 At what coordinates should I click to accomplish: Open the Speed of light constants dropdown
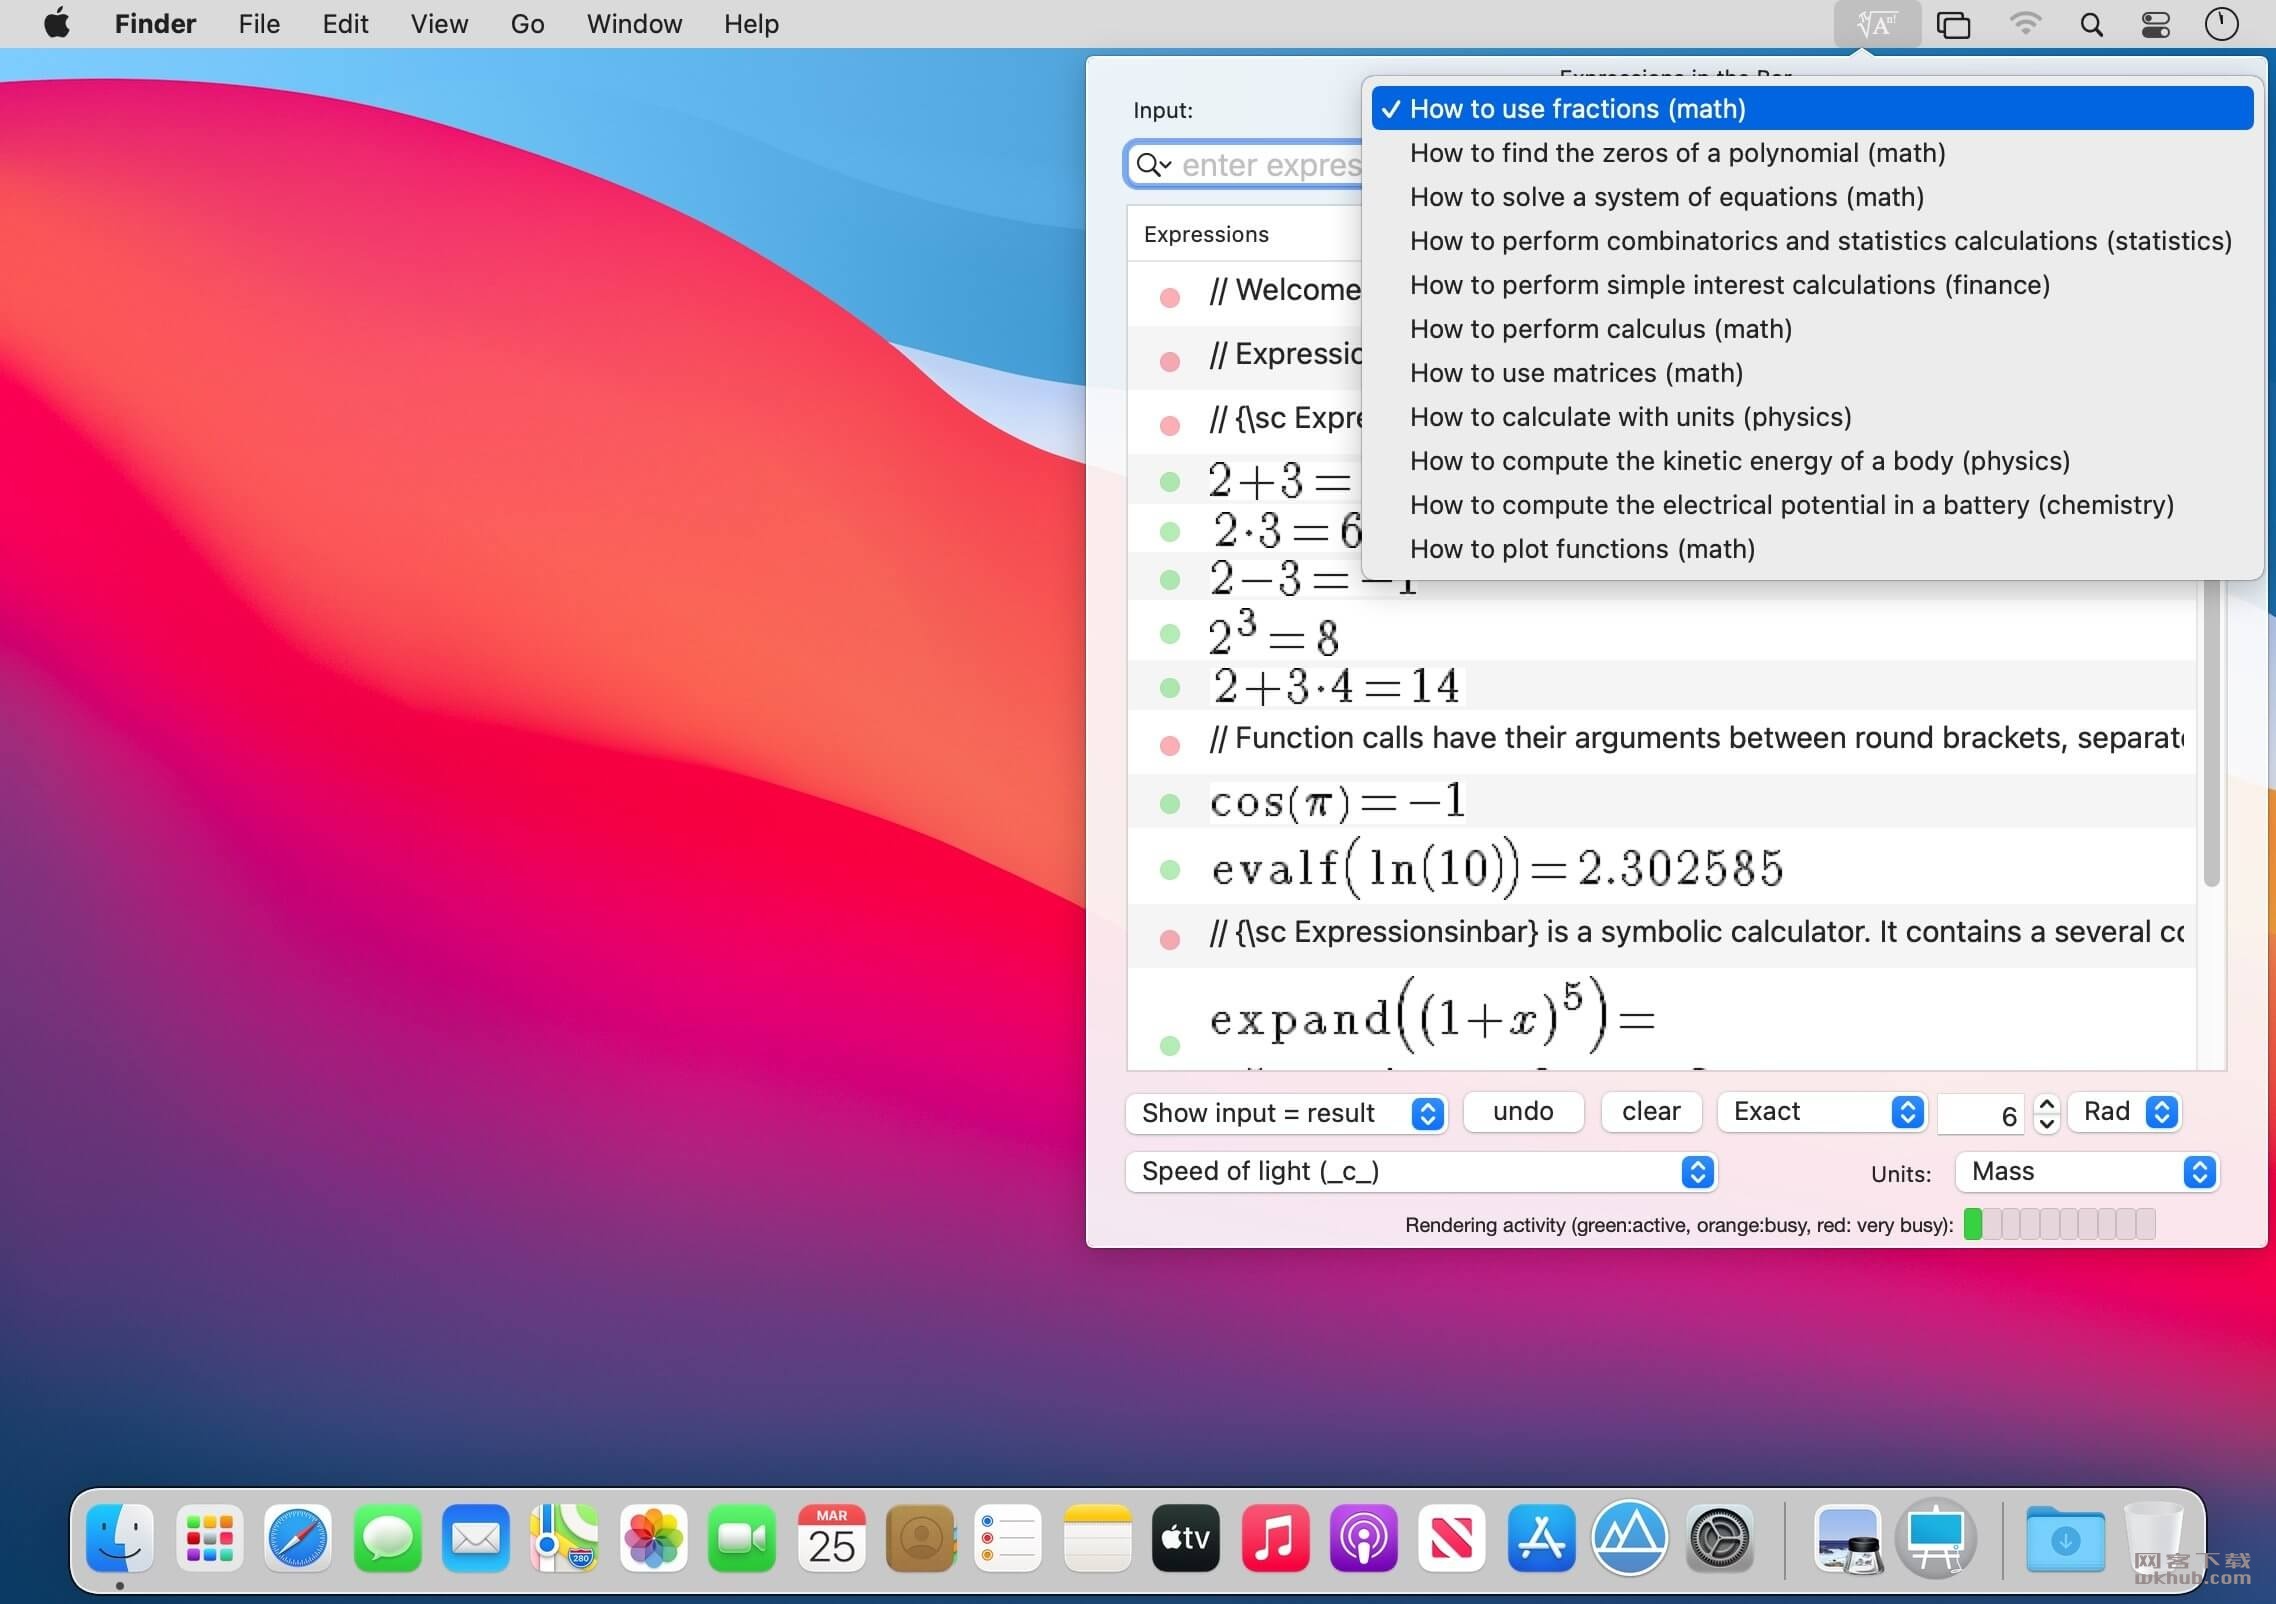point(1421,1171)
